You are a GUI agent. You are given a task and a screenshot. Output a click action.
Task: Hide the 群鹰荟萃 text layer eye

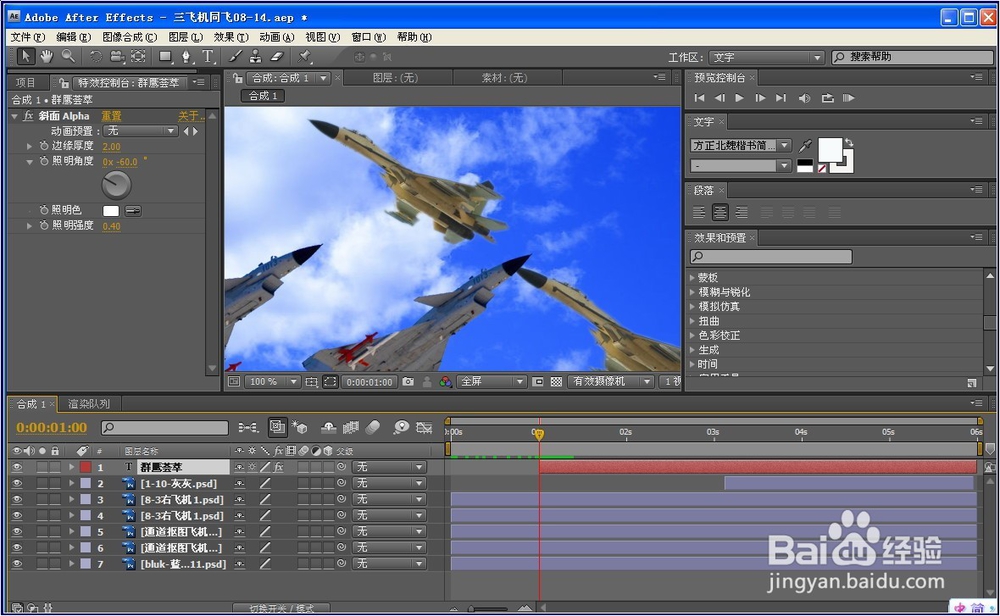17,467
